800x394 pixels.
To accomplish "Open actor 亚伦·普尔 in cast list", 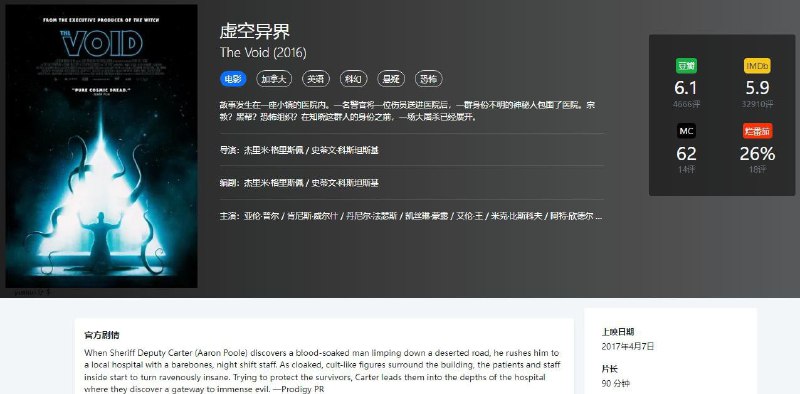I will coord(262,216).
